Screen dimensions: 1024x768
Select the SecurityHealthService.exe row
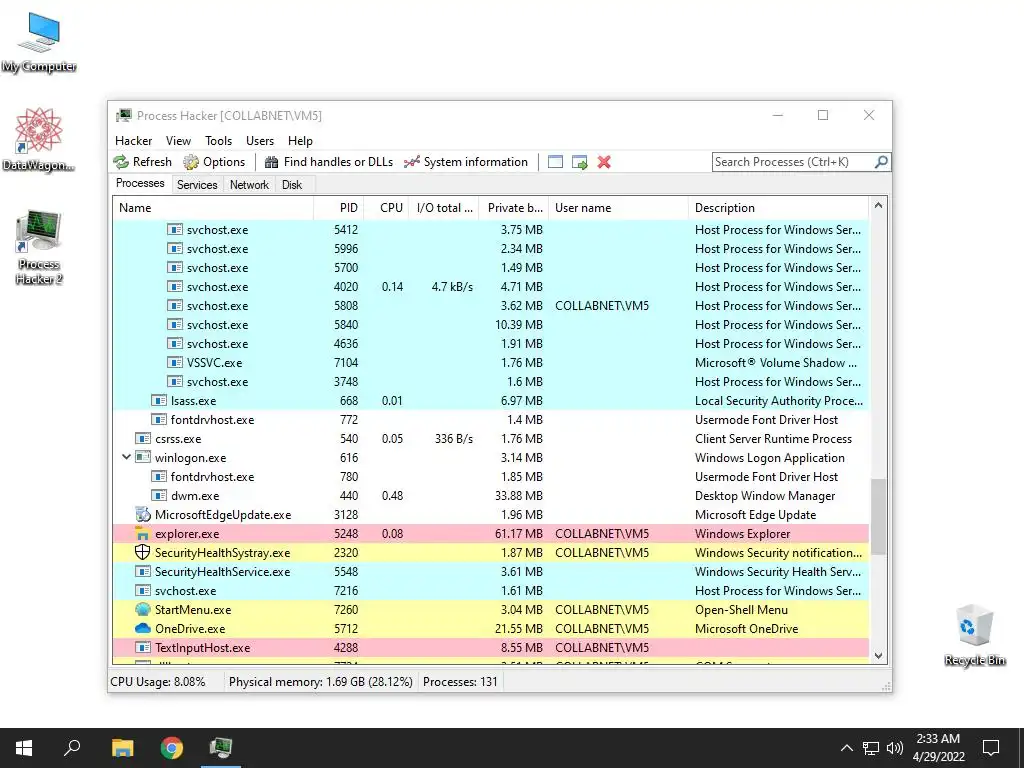coord(490,571)
